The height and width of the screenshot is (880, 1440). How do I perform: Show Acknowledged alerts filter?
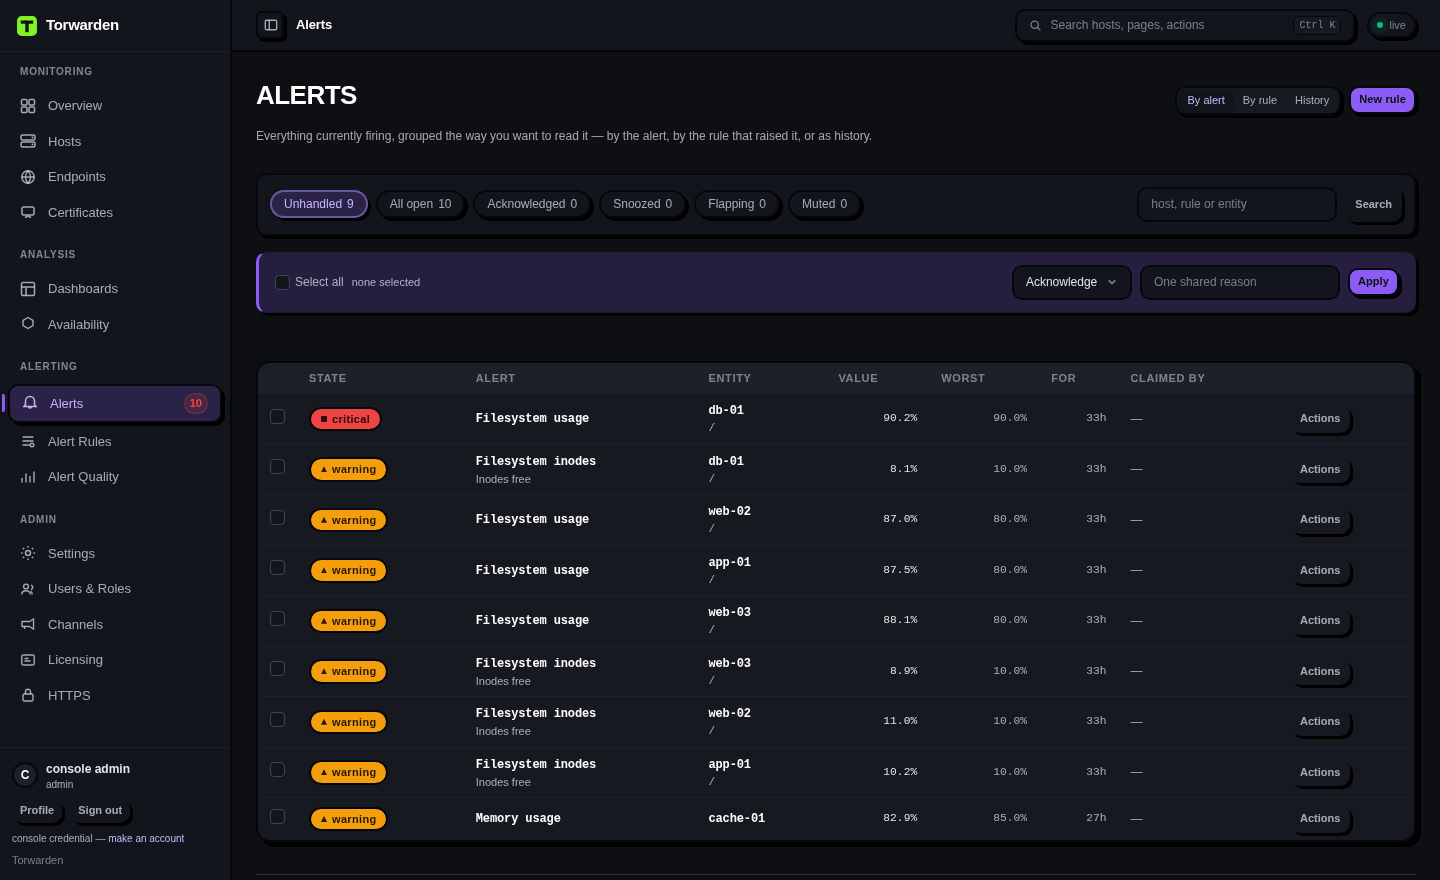(x=532, y=204)
